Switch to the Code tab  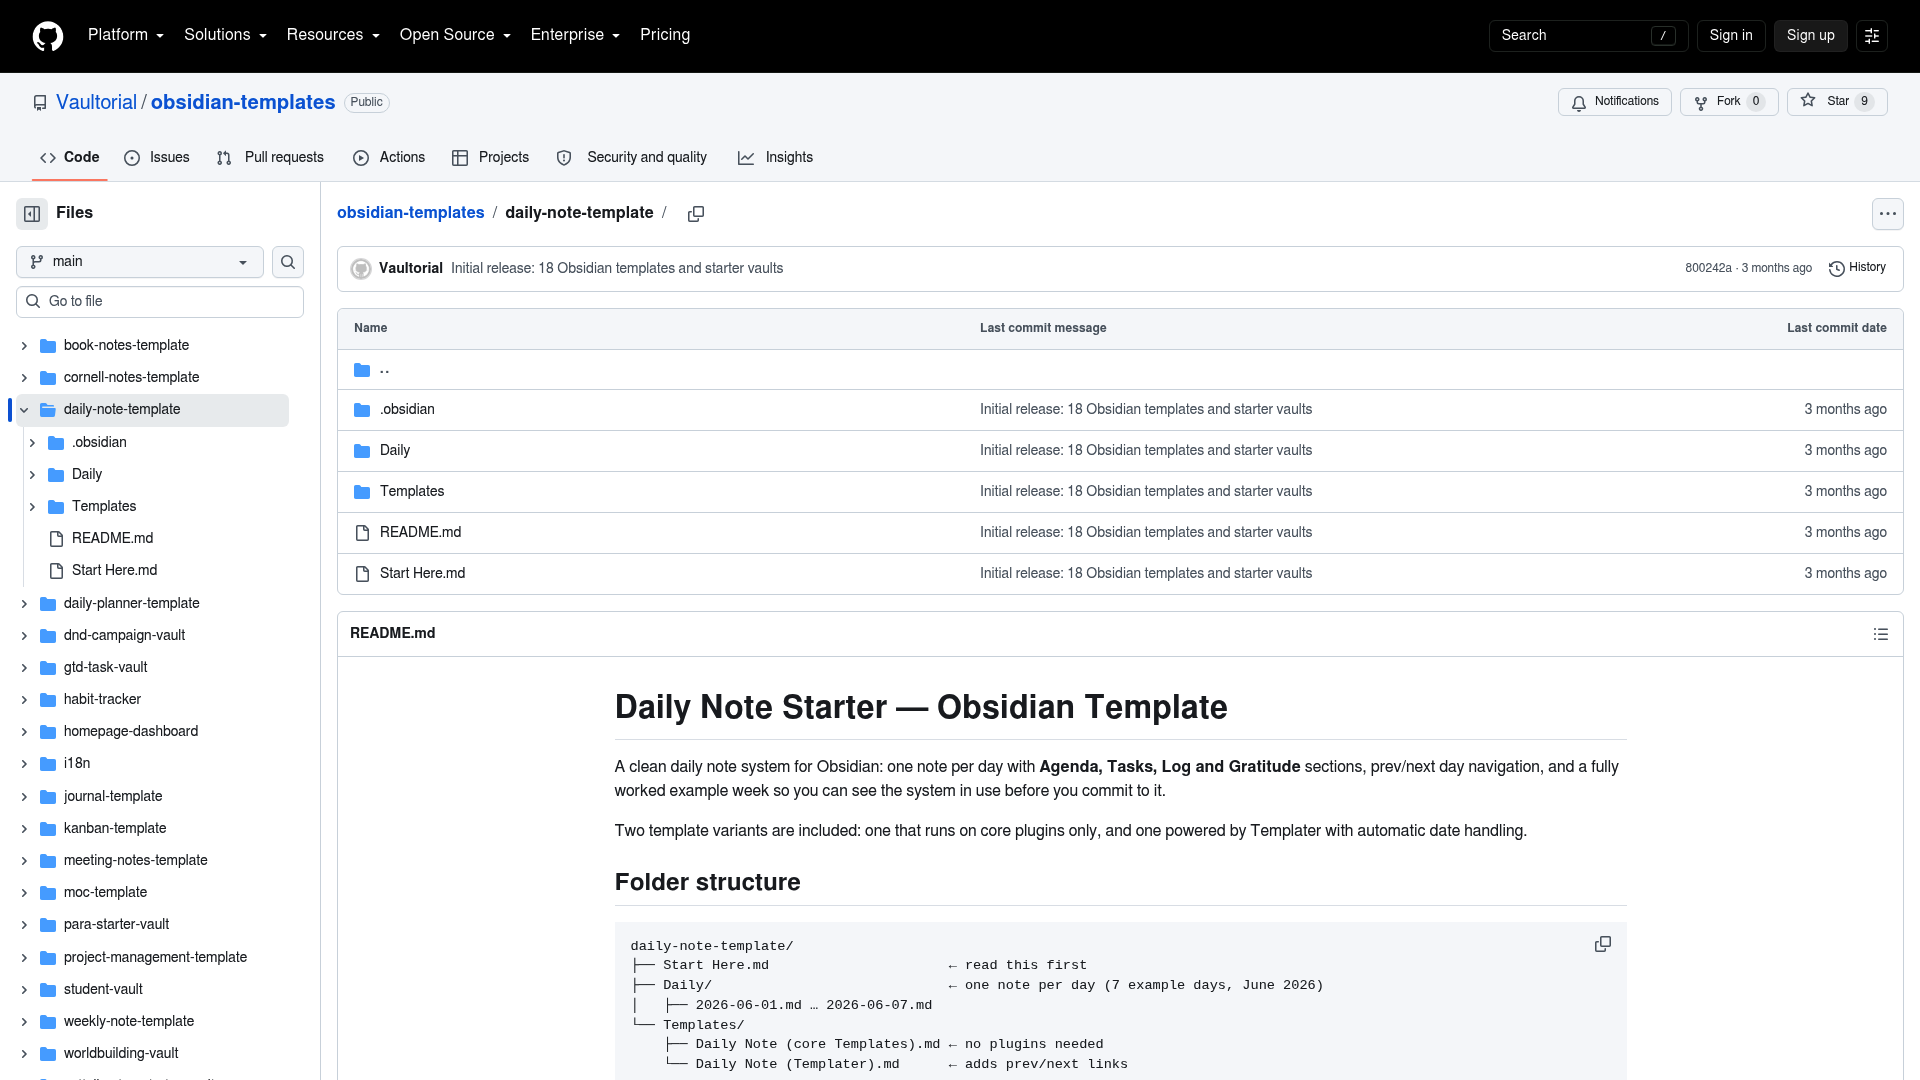click(69, 158)
